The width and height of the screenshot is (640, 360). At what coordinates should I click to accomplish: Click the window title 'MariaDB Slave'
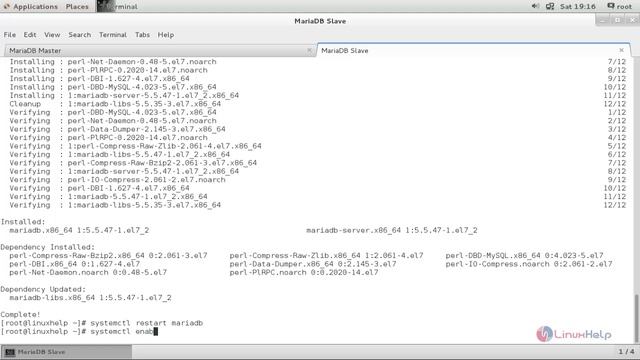pos(320,21)
